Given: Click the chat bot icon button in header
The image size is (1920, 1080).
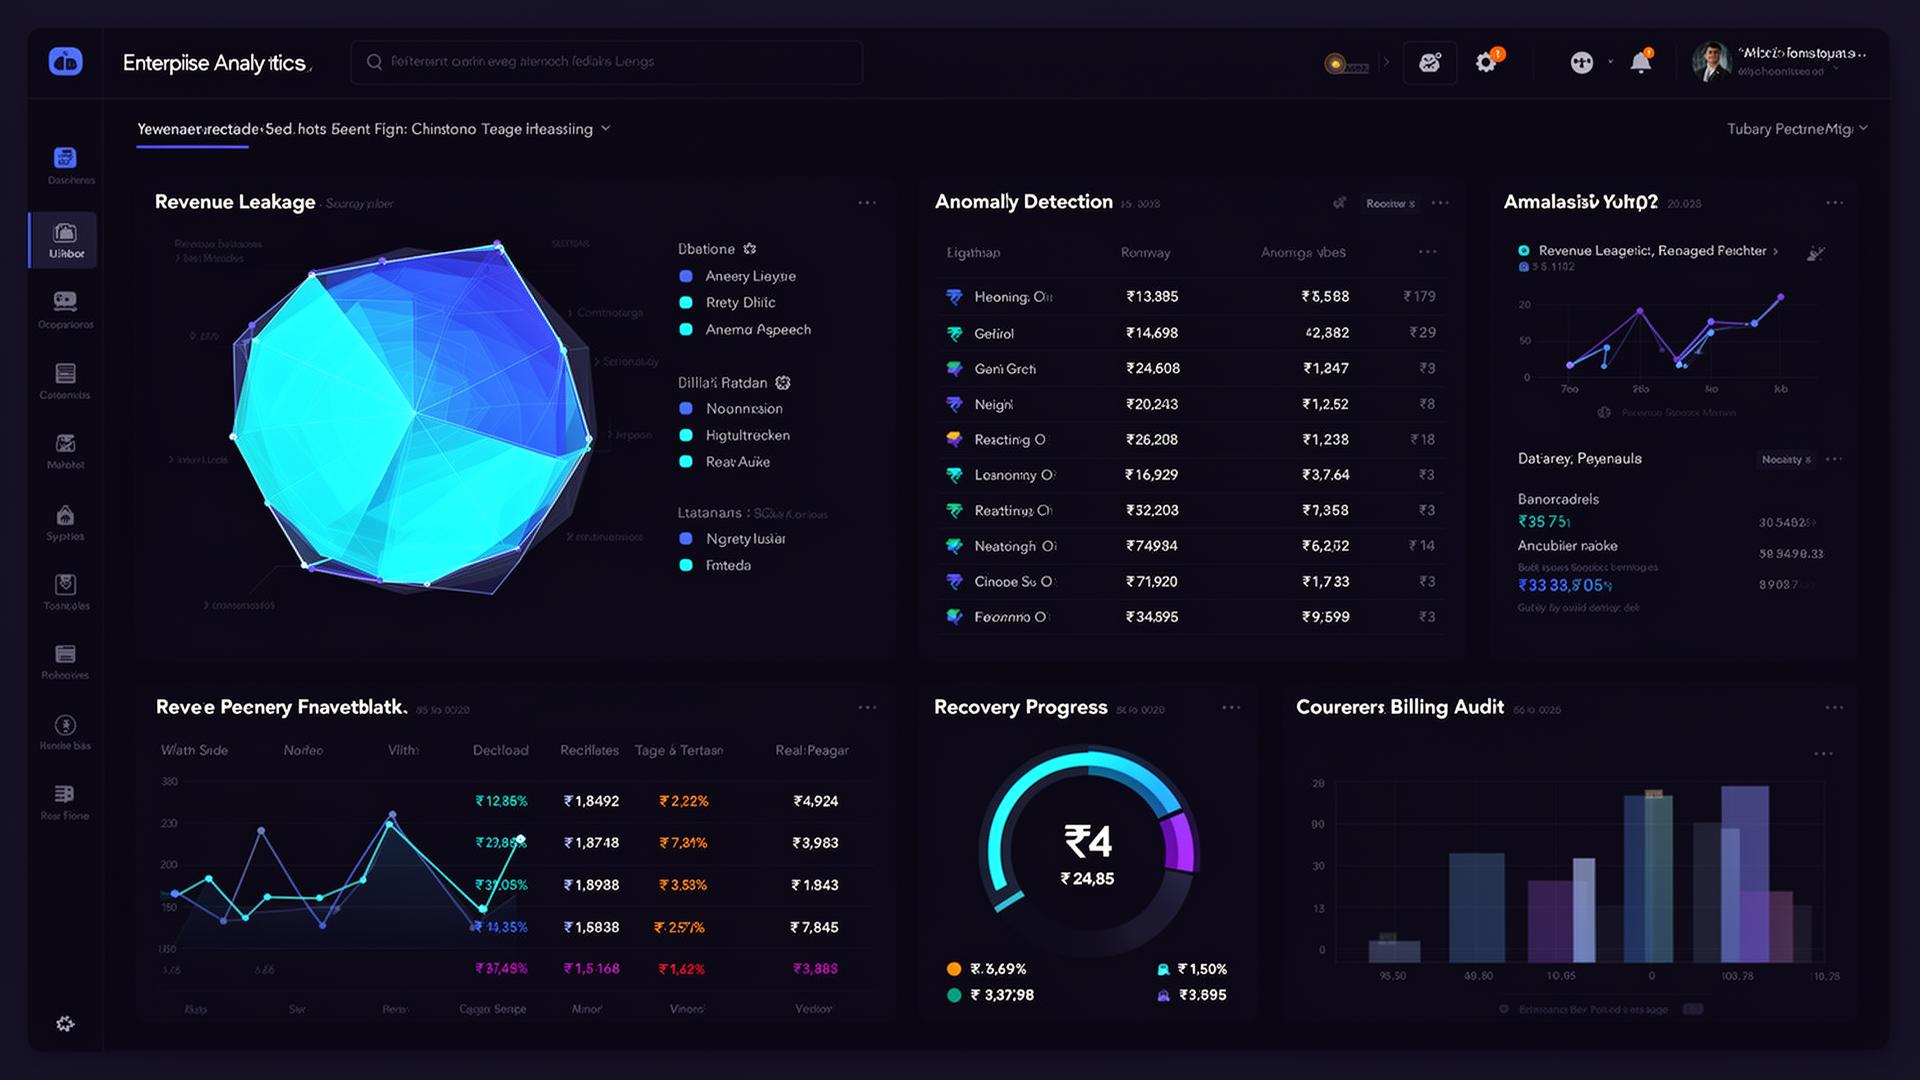Looking at the screenshot, I should (x=1430, y=63).
